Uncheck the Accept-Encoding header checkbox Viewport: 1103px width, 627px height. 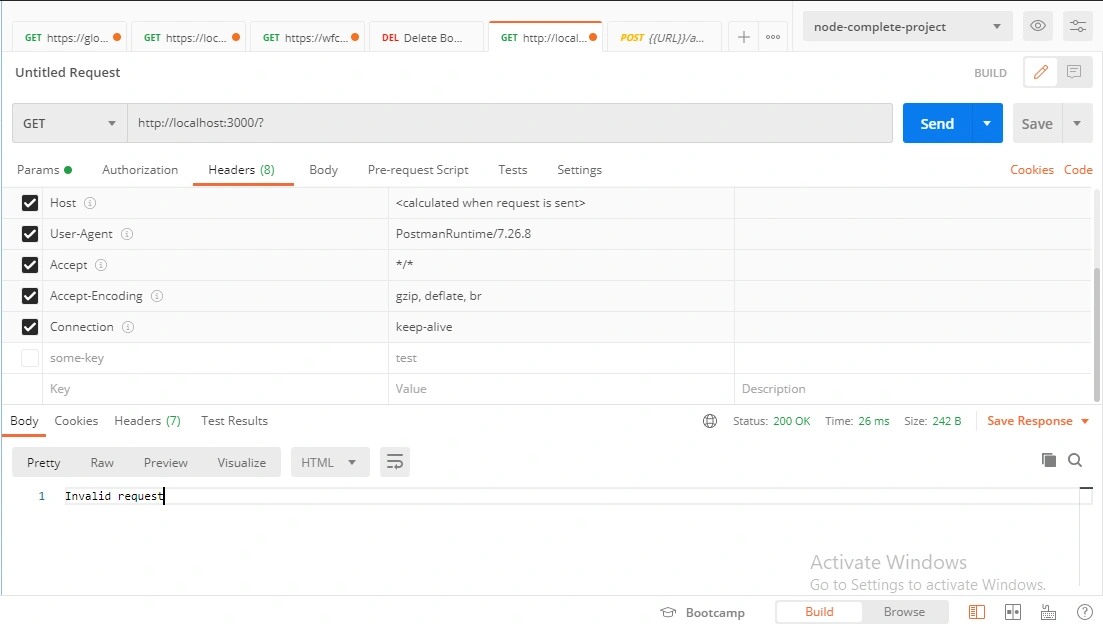30,296
